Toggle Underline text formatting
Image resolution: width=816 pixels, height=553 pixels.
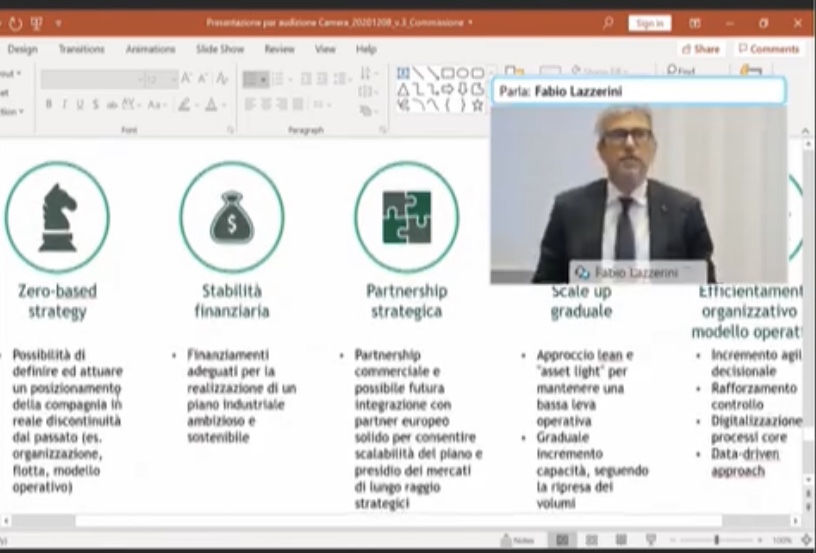tap(80, 105)
